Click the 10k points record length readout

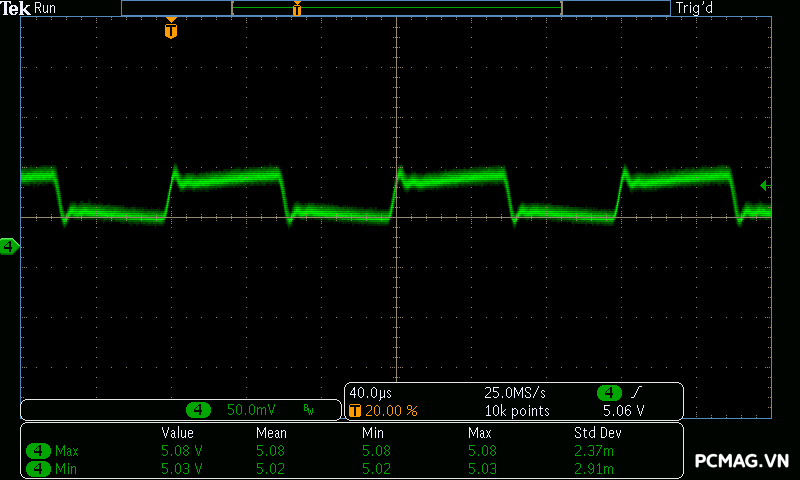[x=517, y=411]
